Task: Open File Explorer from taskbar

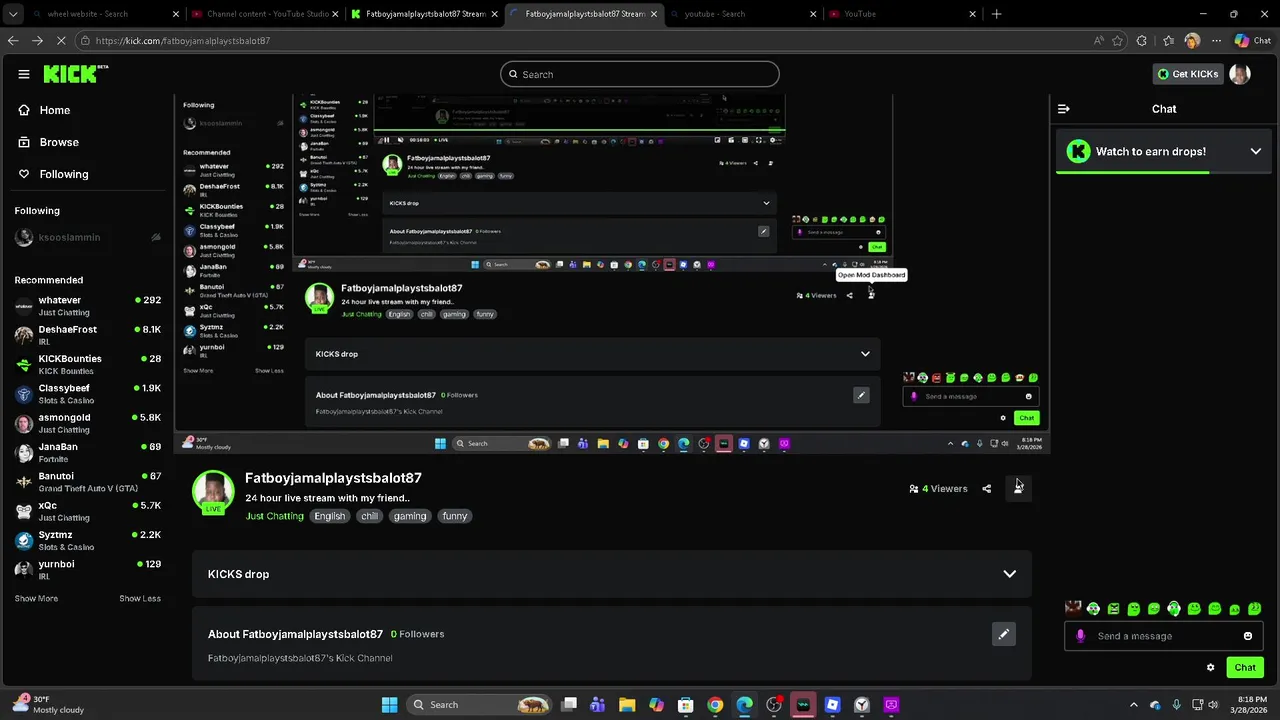Action: (x=627, y=705)
